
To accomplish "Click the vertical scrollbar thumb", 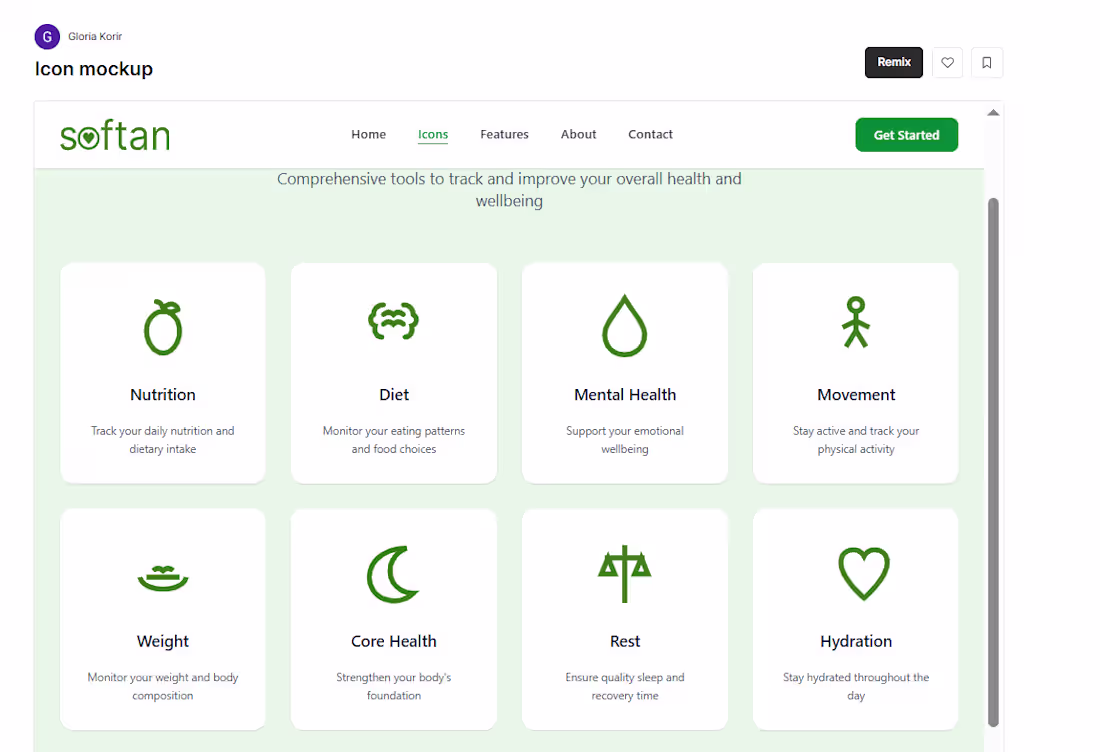I will pos(993,463).
